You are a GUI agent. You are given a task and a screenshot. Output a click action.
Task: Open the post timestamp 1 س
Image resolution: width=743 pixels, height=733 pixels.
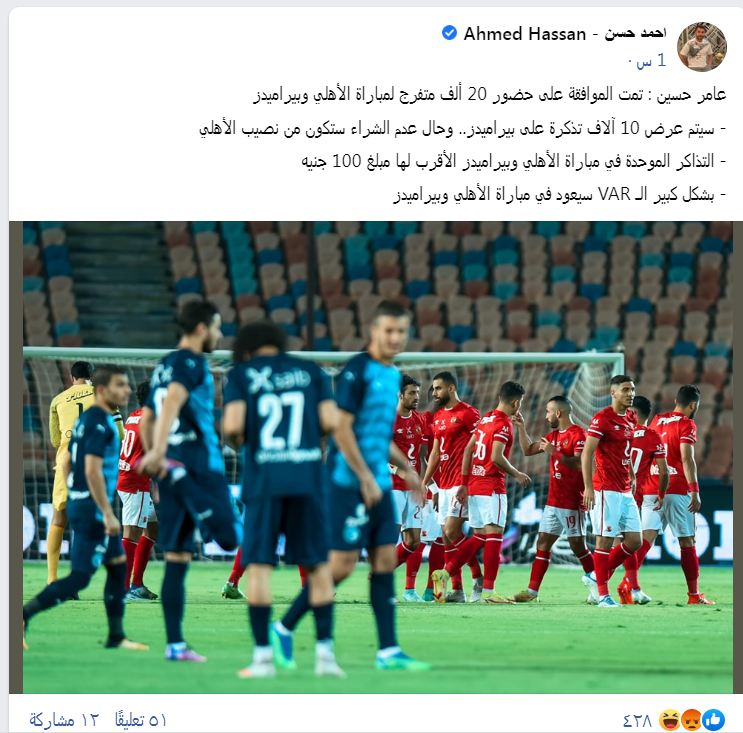(x=652, y=61)
